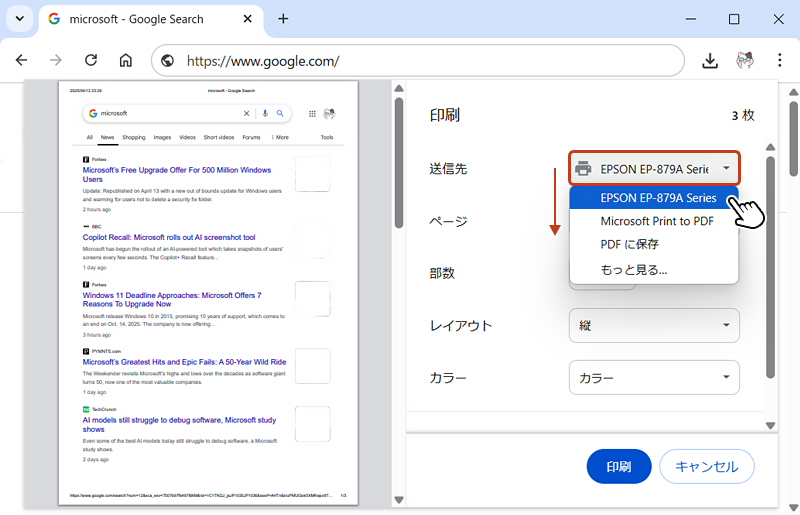Open the three-dot browser menu
The width and height of the screenshot is (800, 515).
point(780,60)
